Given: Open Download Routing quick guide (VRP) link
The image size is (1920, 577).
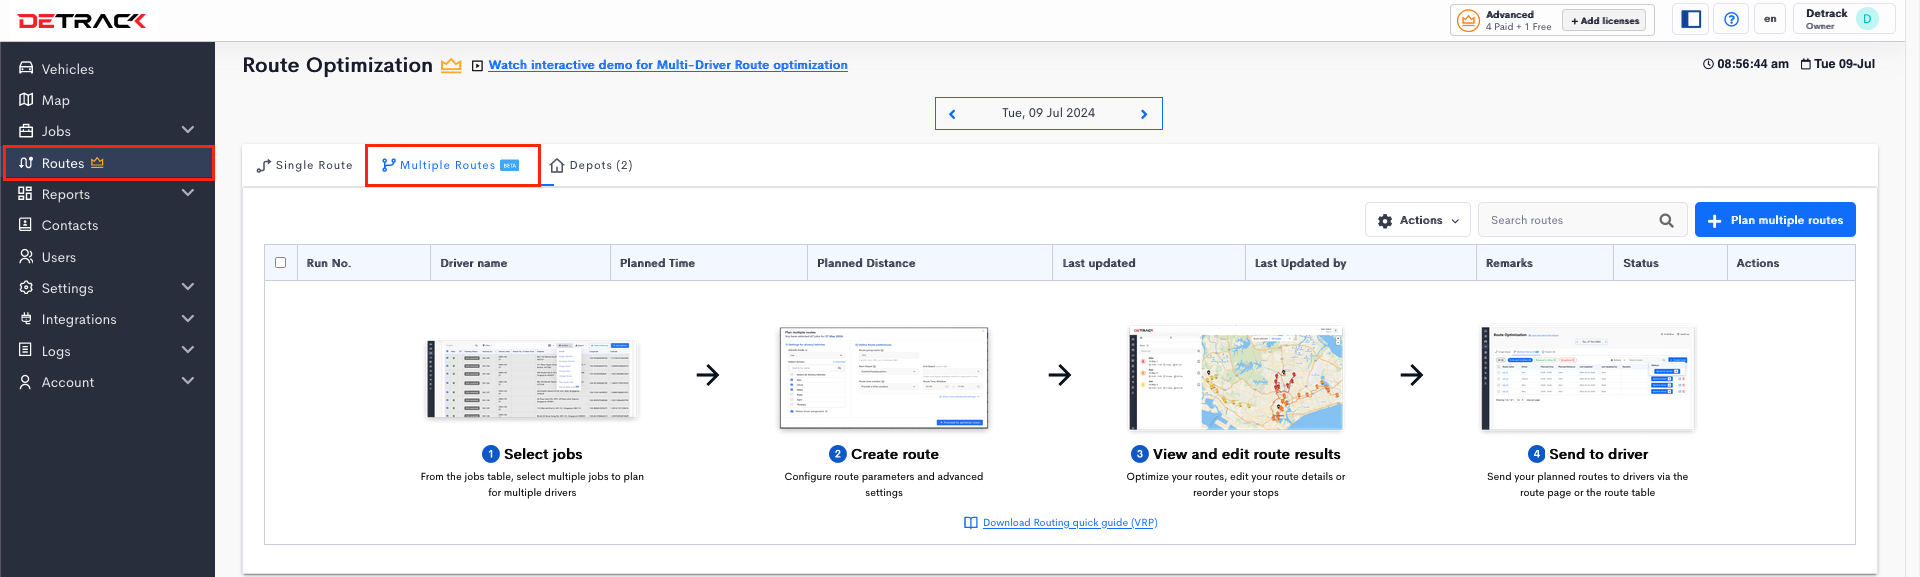Looking at the screenshot, I should [x=1069, y=523].
